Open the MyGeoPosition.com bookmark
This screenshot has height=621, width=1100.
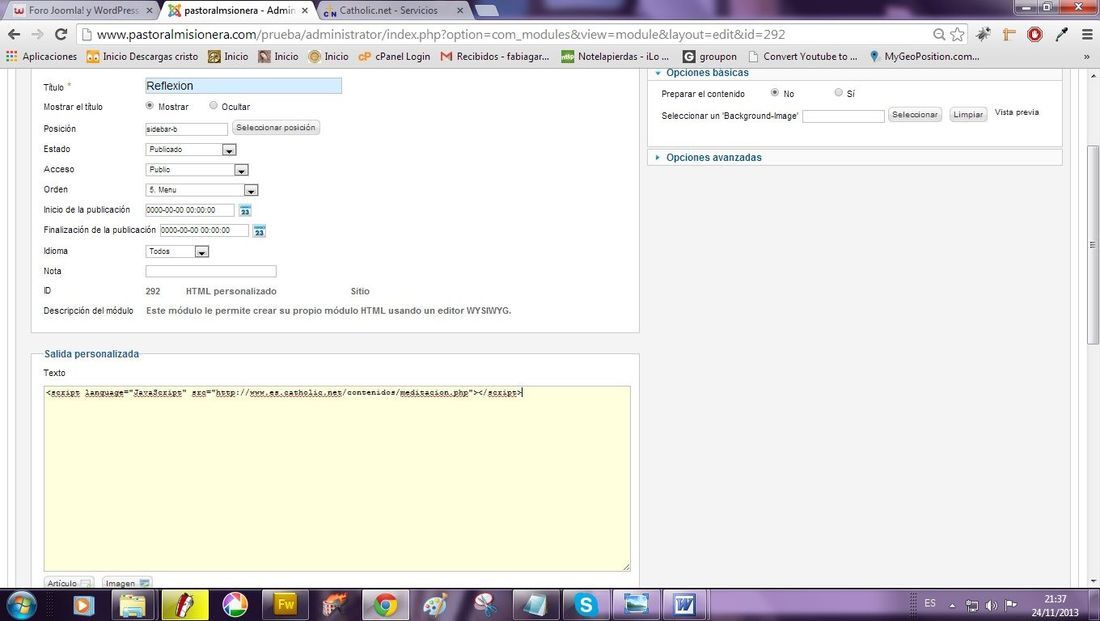pos(924,57)
